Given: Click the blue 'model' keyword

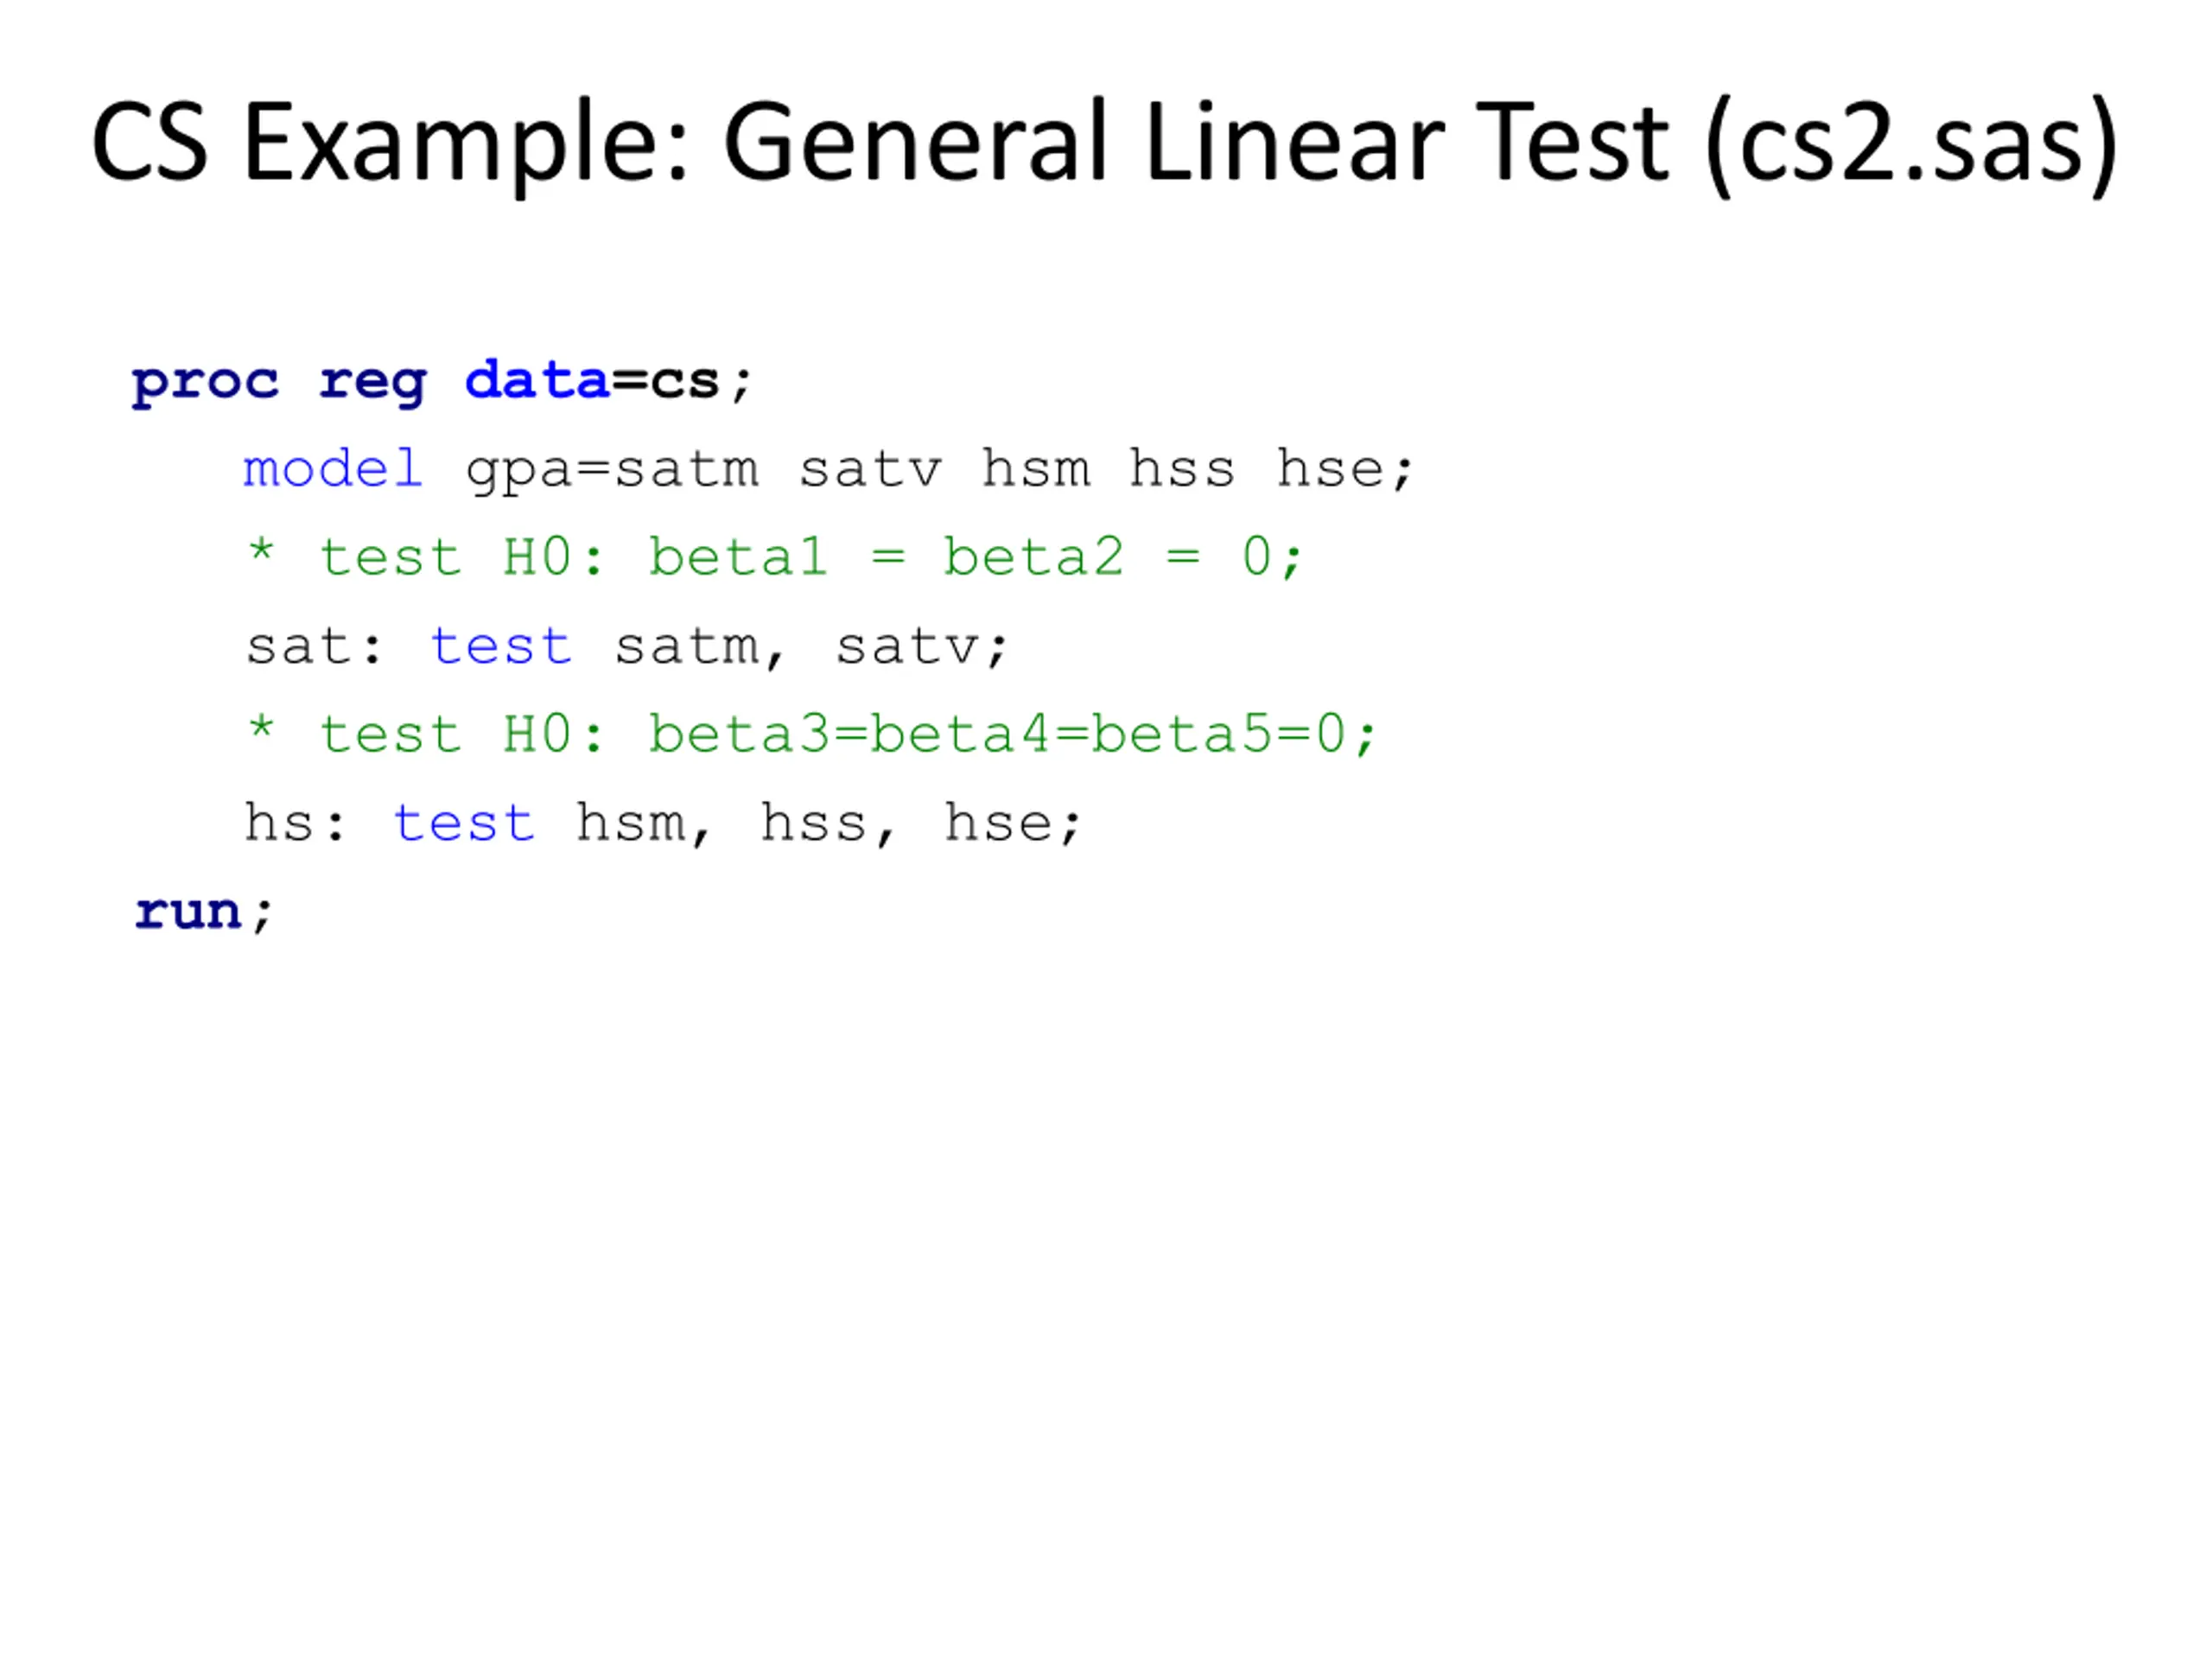Looking at the screenshot, I should tap(333, 469).
